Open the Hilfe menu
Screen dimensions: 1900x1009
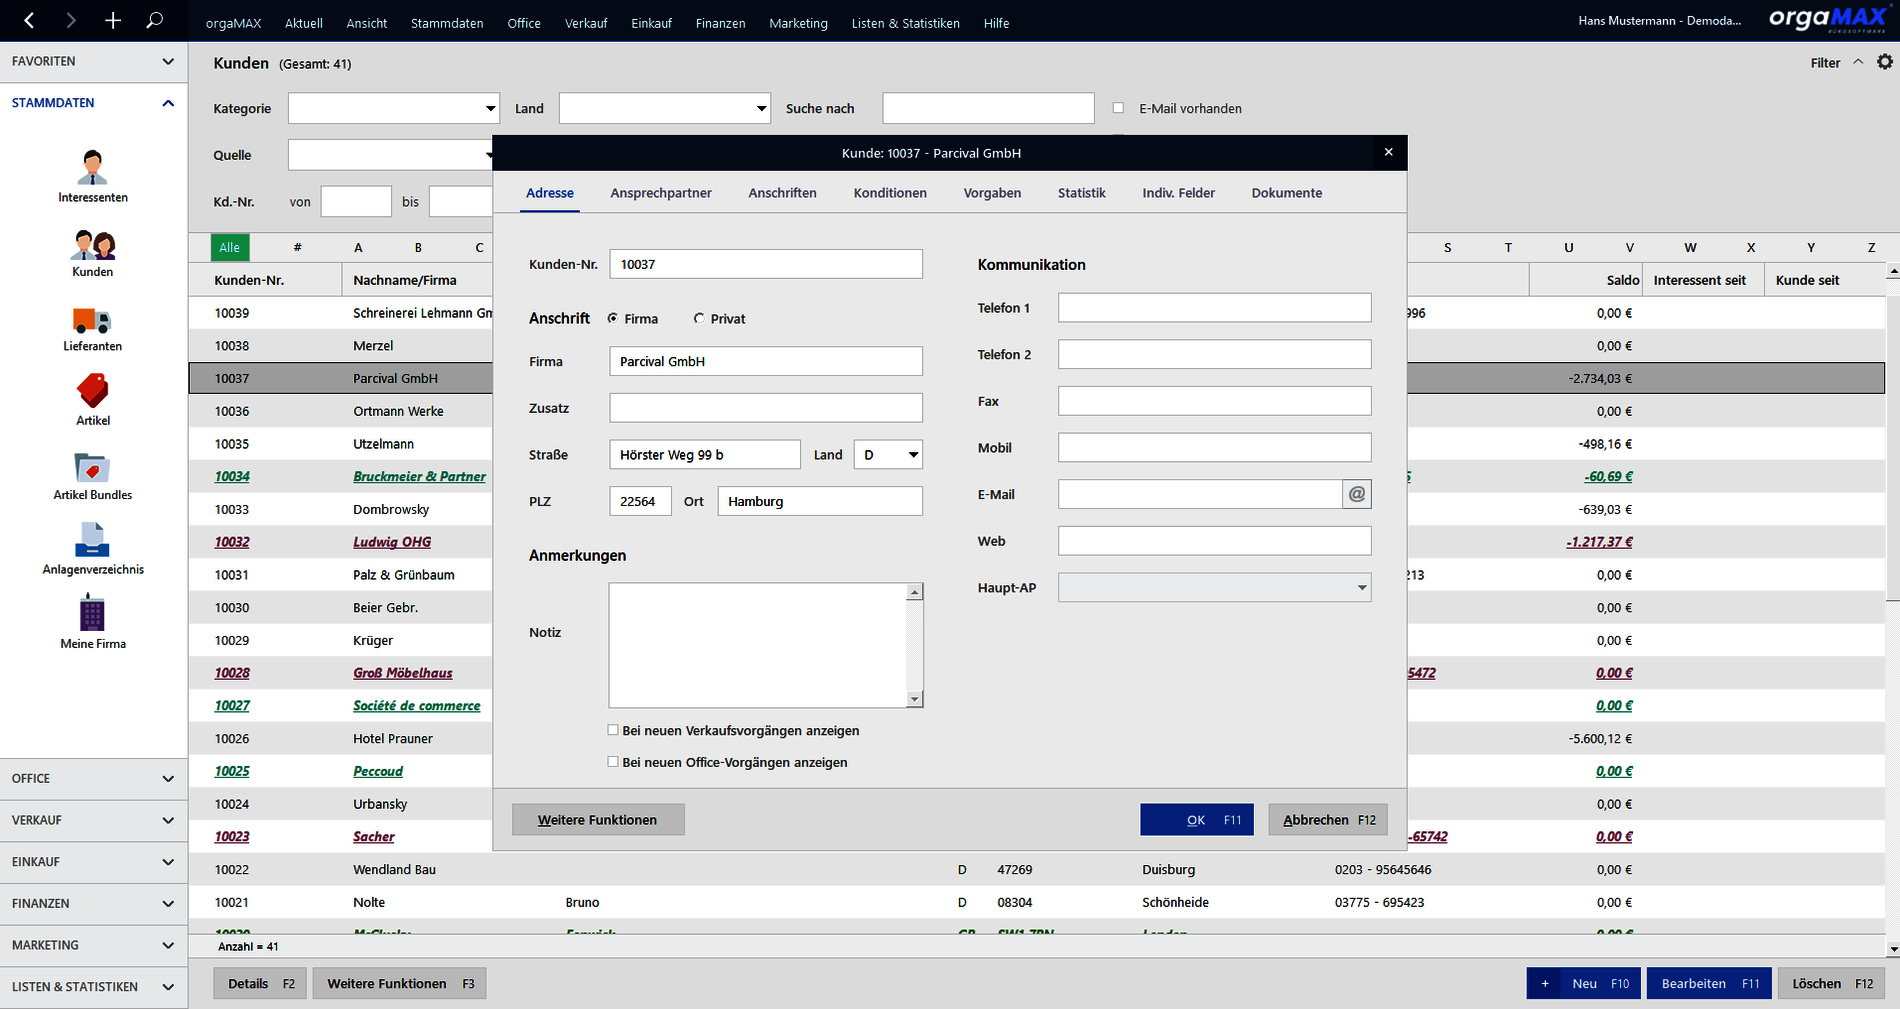996,23
